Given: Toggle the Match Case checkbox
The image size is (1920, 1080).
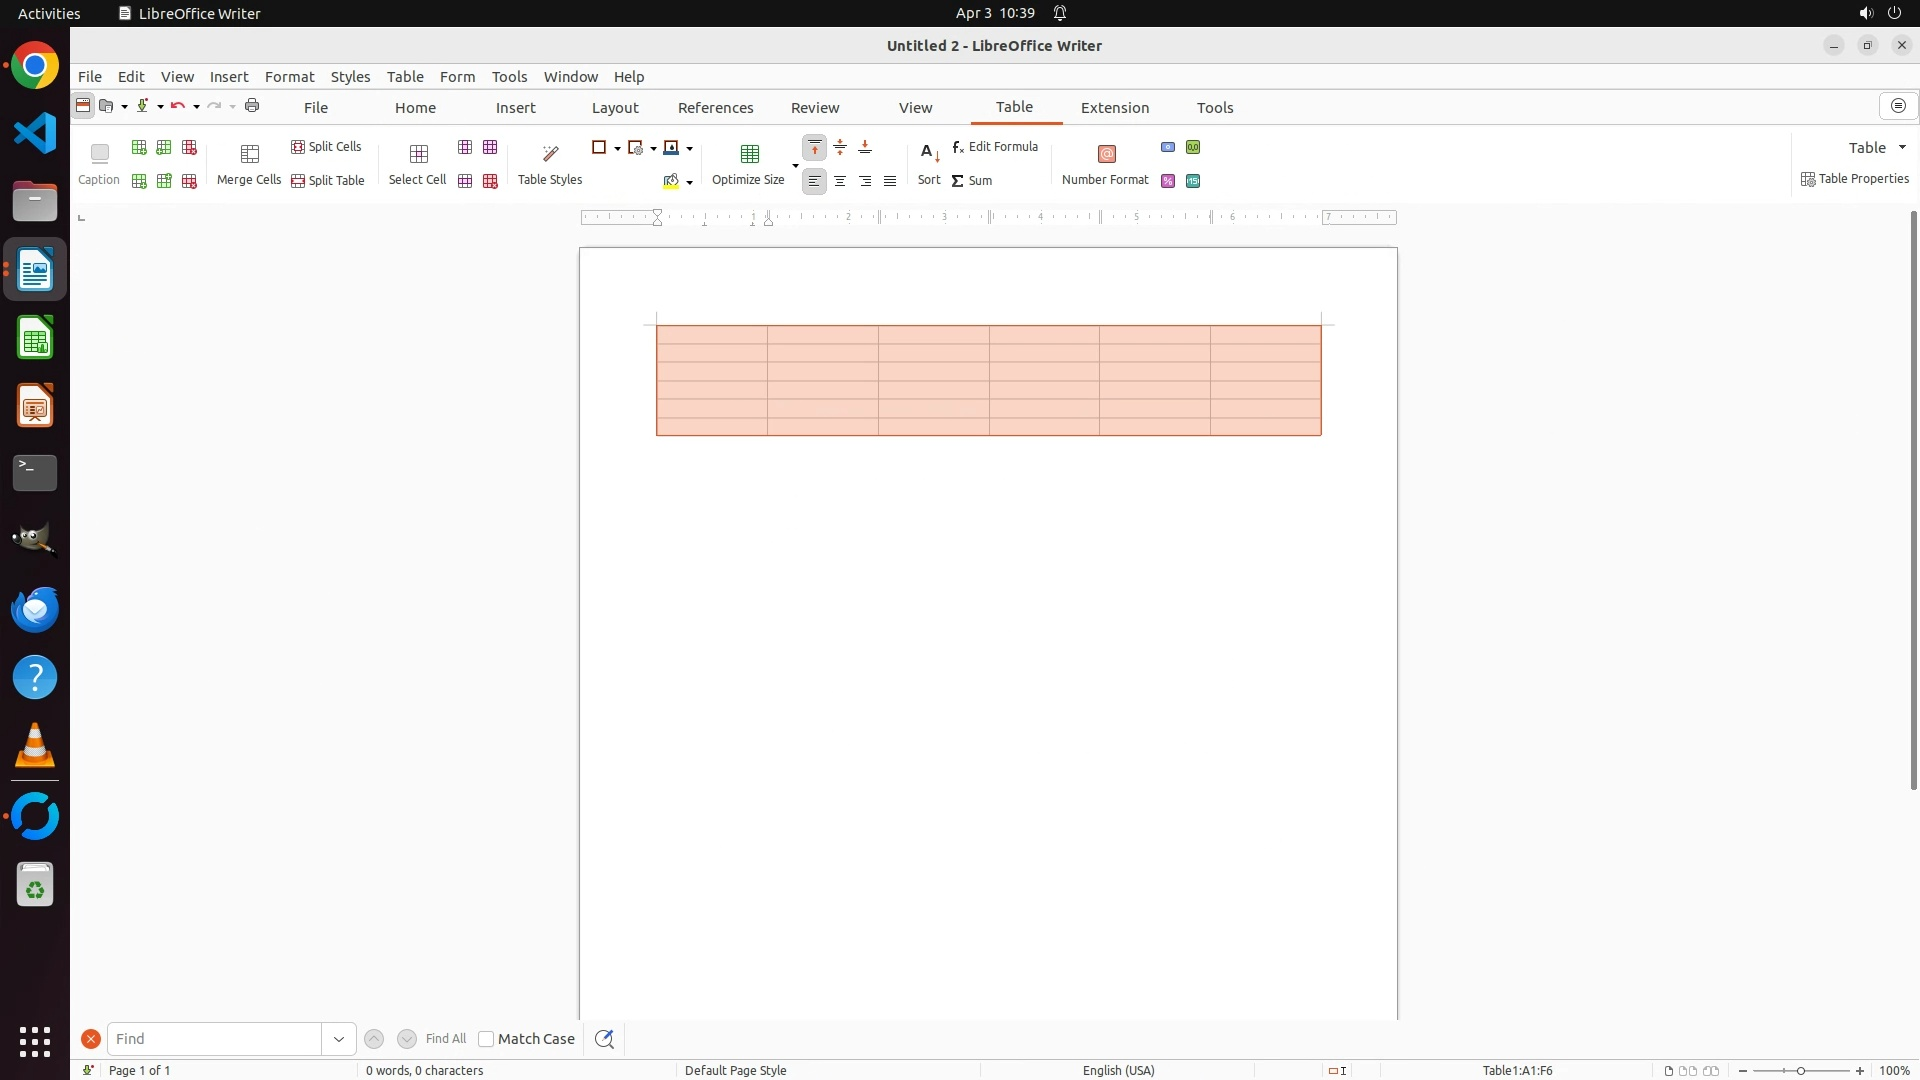Looking at the screenshot, I should (486, 1039).
